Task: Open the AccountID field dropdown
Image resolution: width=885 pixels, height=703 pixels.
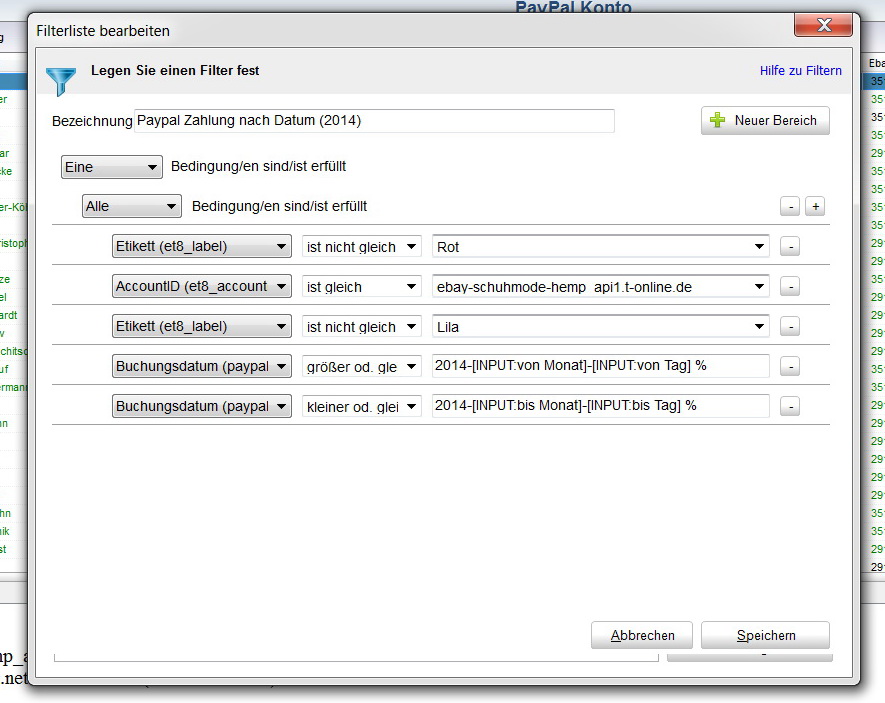Action: [201, 287]
